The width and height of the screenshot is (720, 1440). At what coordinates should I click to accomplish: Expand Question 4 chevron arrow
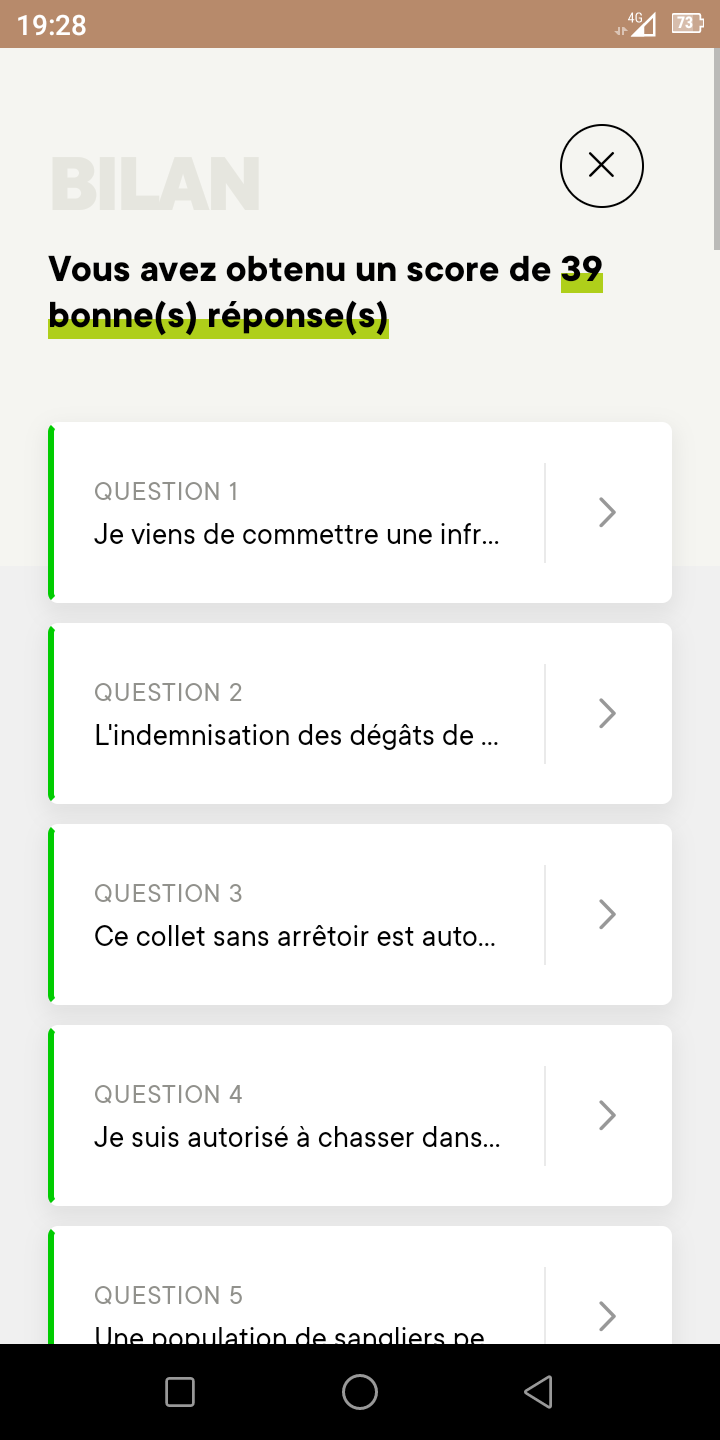606,1116
